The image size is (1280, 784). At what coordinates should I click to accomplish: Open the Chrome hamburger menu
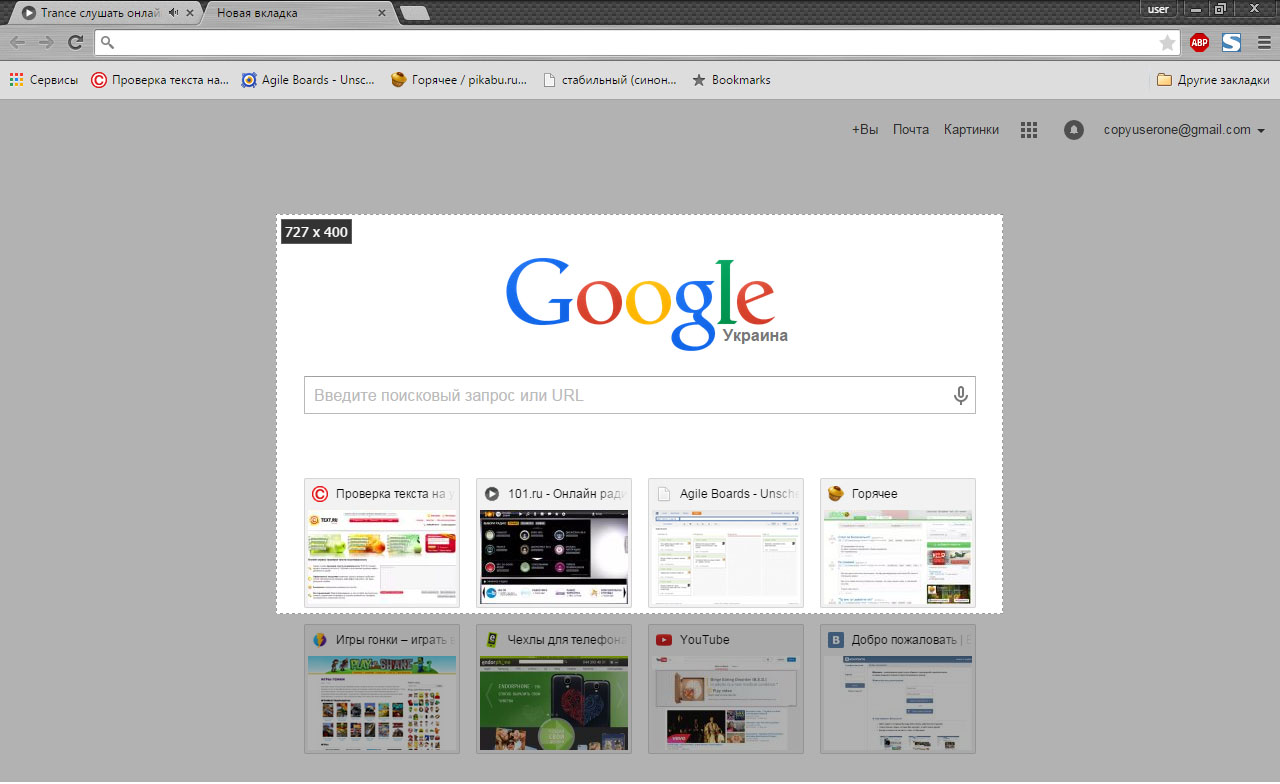(1263, 42)
